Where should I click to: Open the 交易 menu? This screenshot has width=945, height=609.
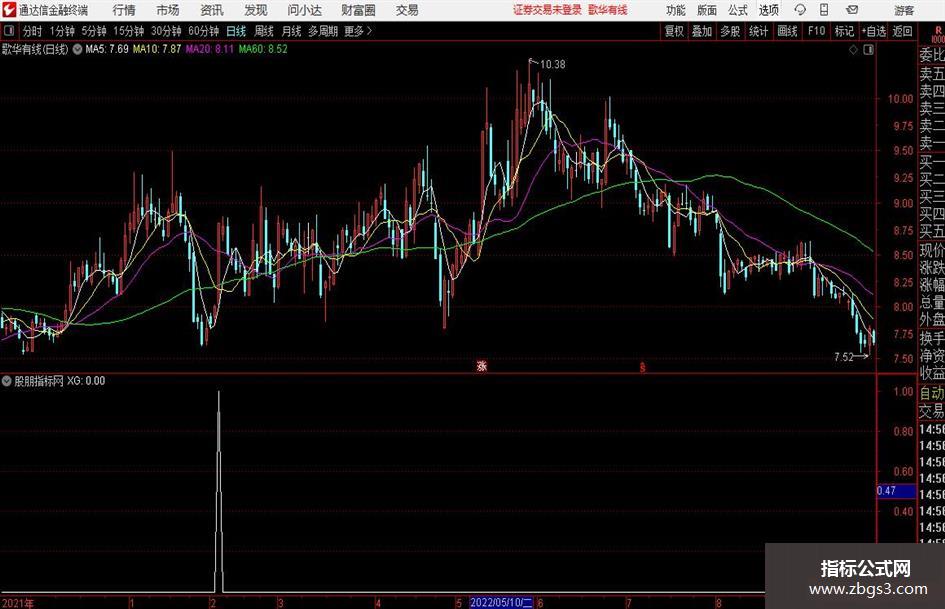point(407,10)
